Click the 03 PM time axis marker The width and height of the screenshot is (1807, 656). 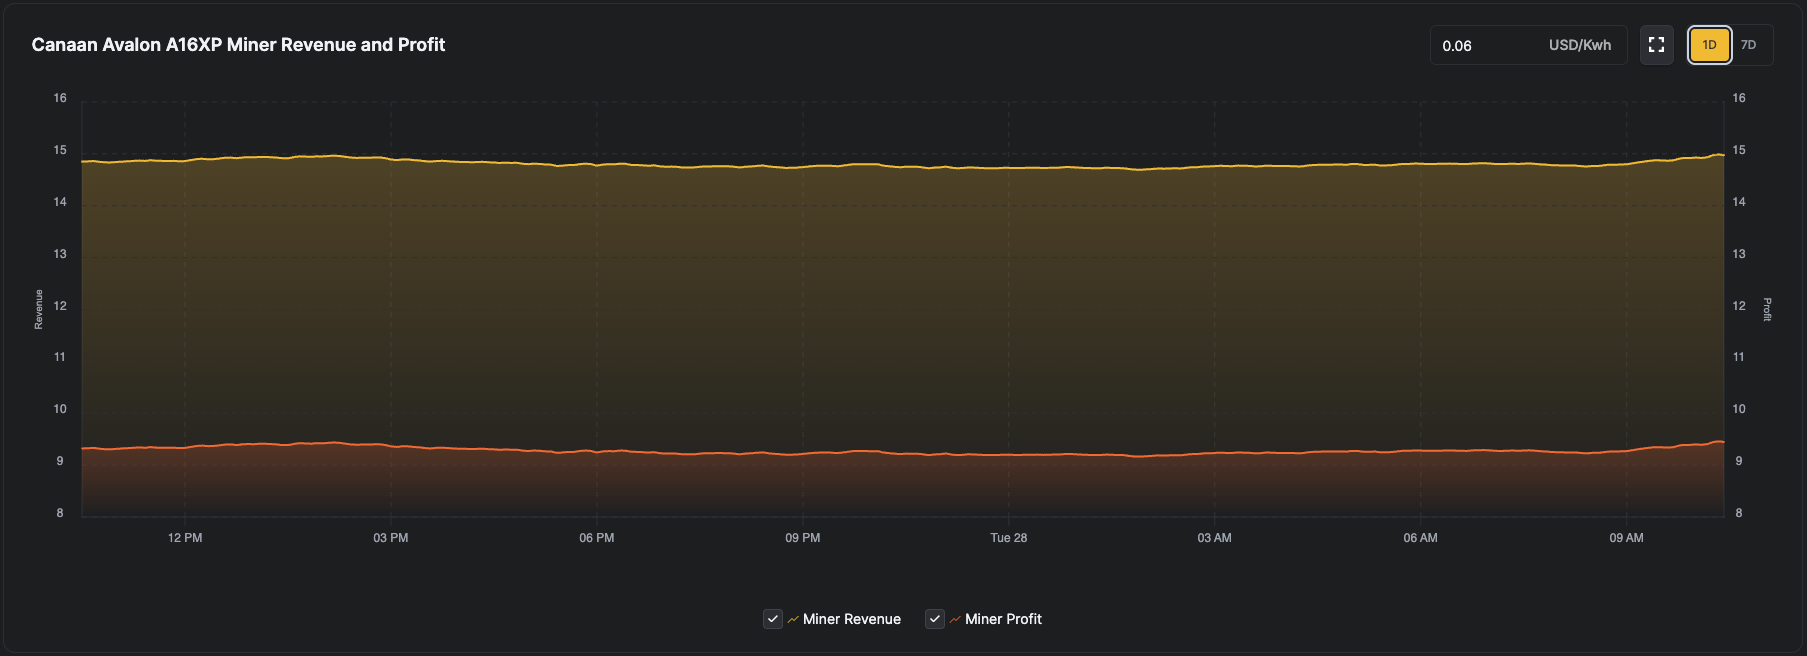pos(391,538)
